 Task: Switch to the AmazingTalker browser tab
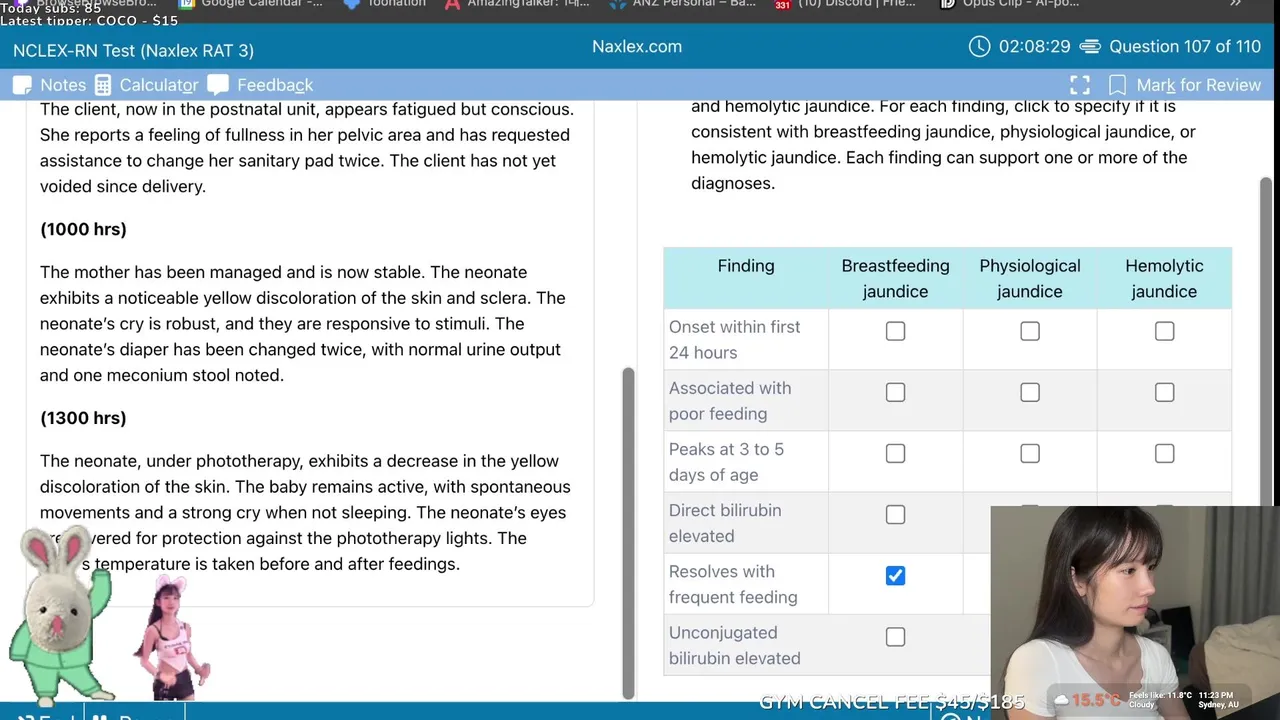pyautogui.click(x=517, y=4)
